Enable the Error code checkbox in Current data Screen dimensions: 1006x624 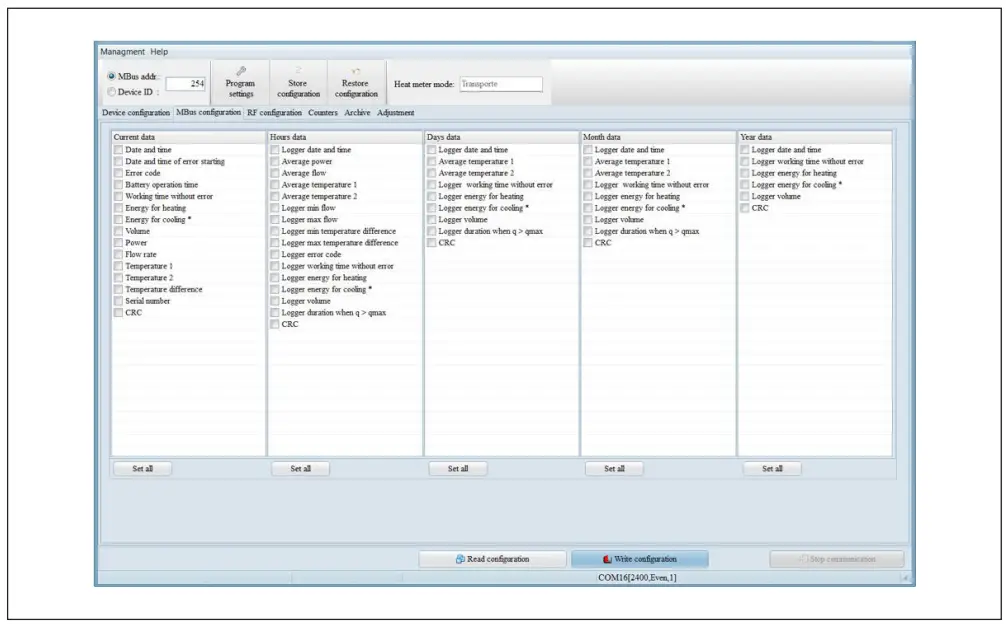pos(118,173)
